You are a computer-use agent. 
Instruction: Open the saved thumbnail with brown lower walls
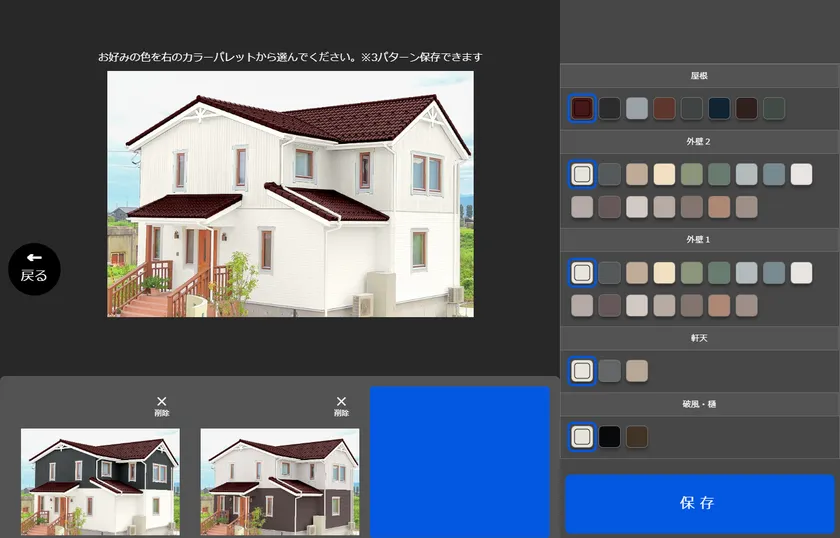tap(280, 482)
